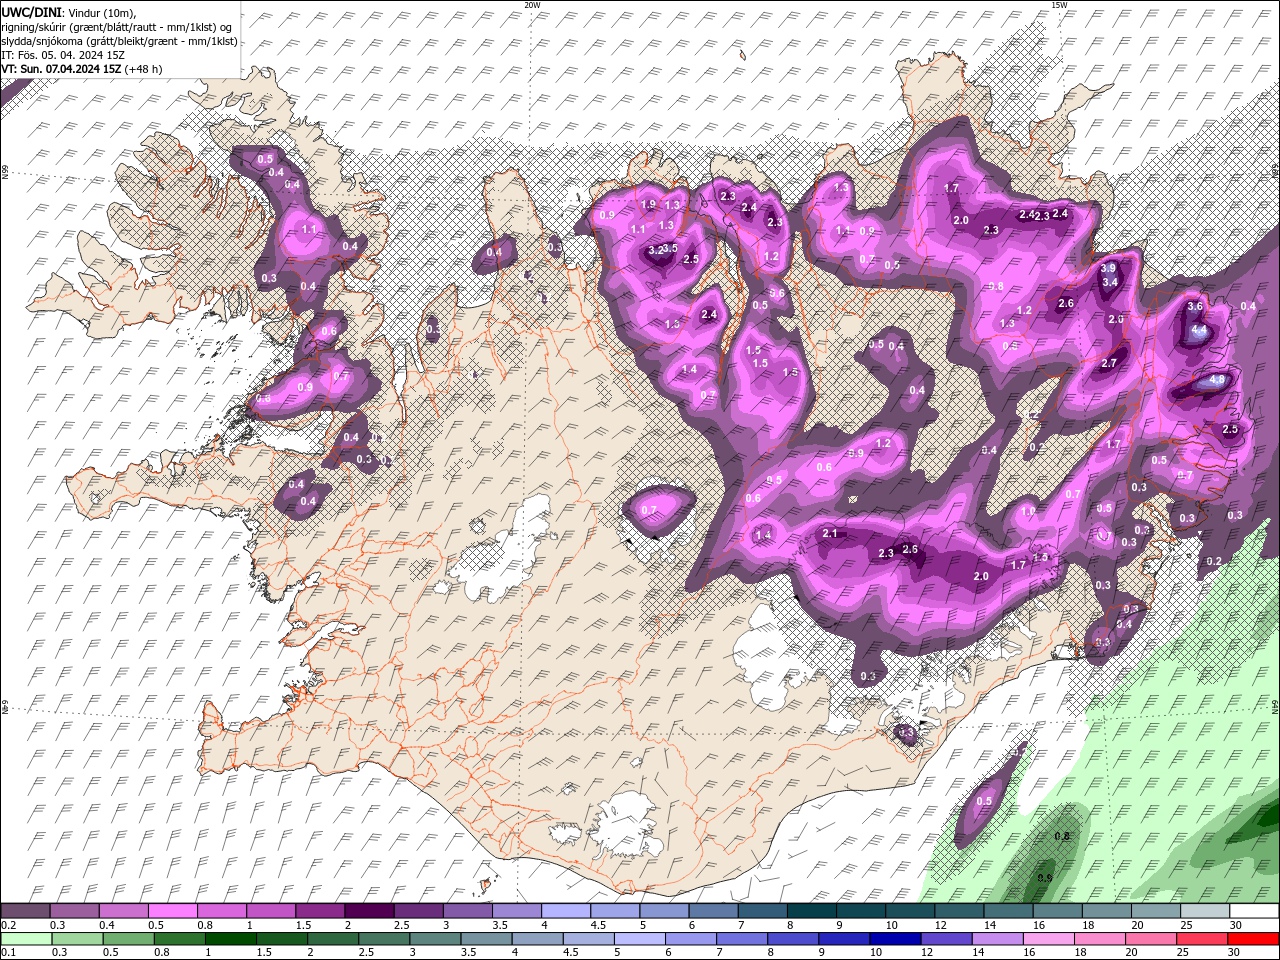Screen dimensions: 1280x960
Task: Click the 2.7 snowfall value on the map
Action: (x=1109, y=363)
